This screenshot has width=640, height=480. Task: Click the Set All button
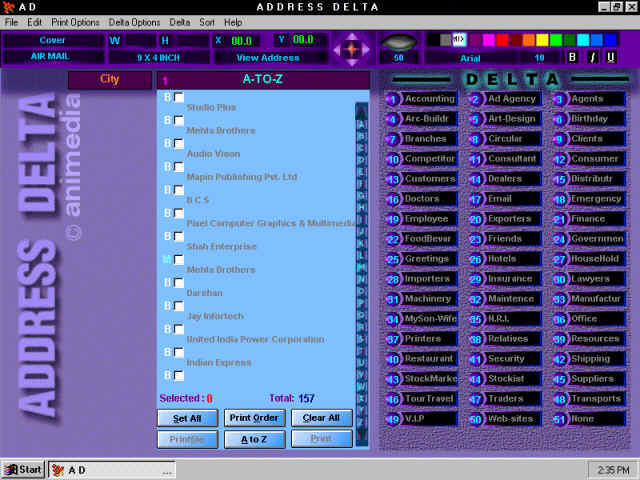pyautogui.click(x=187, y=418)
